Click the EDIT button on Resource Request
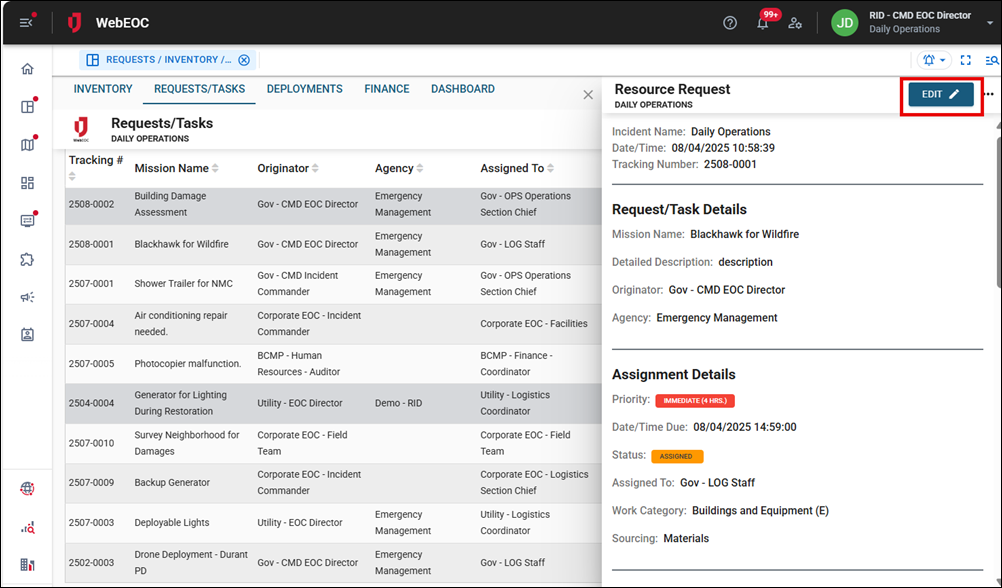The image size is (1002, 588). pyautogui.click(x=938, y=94)
